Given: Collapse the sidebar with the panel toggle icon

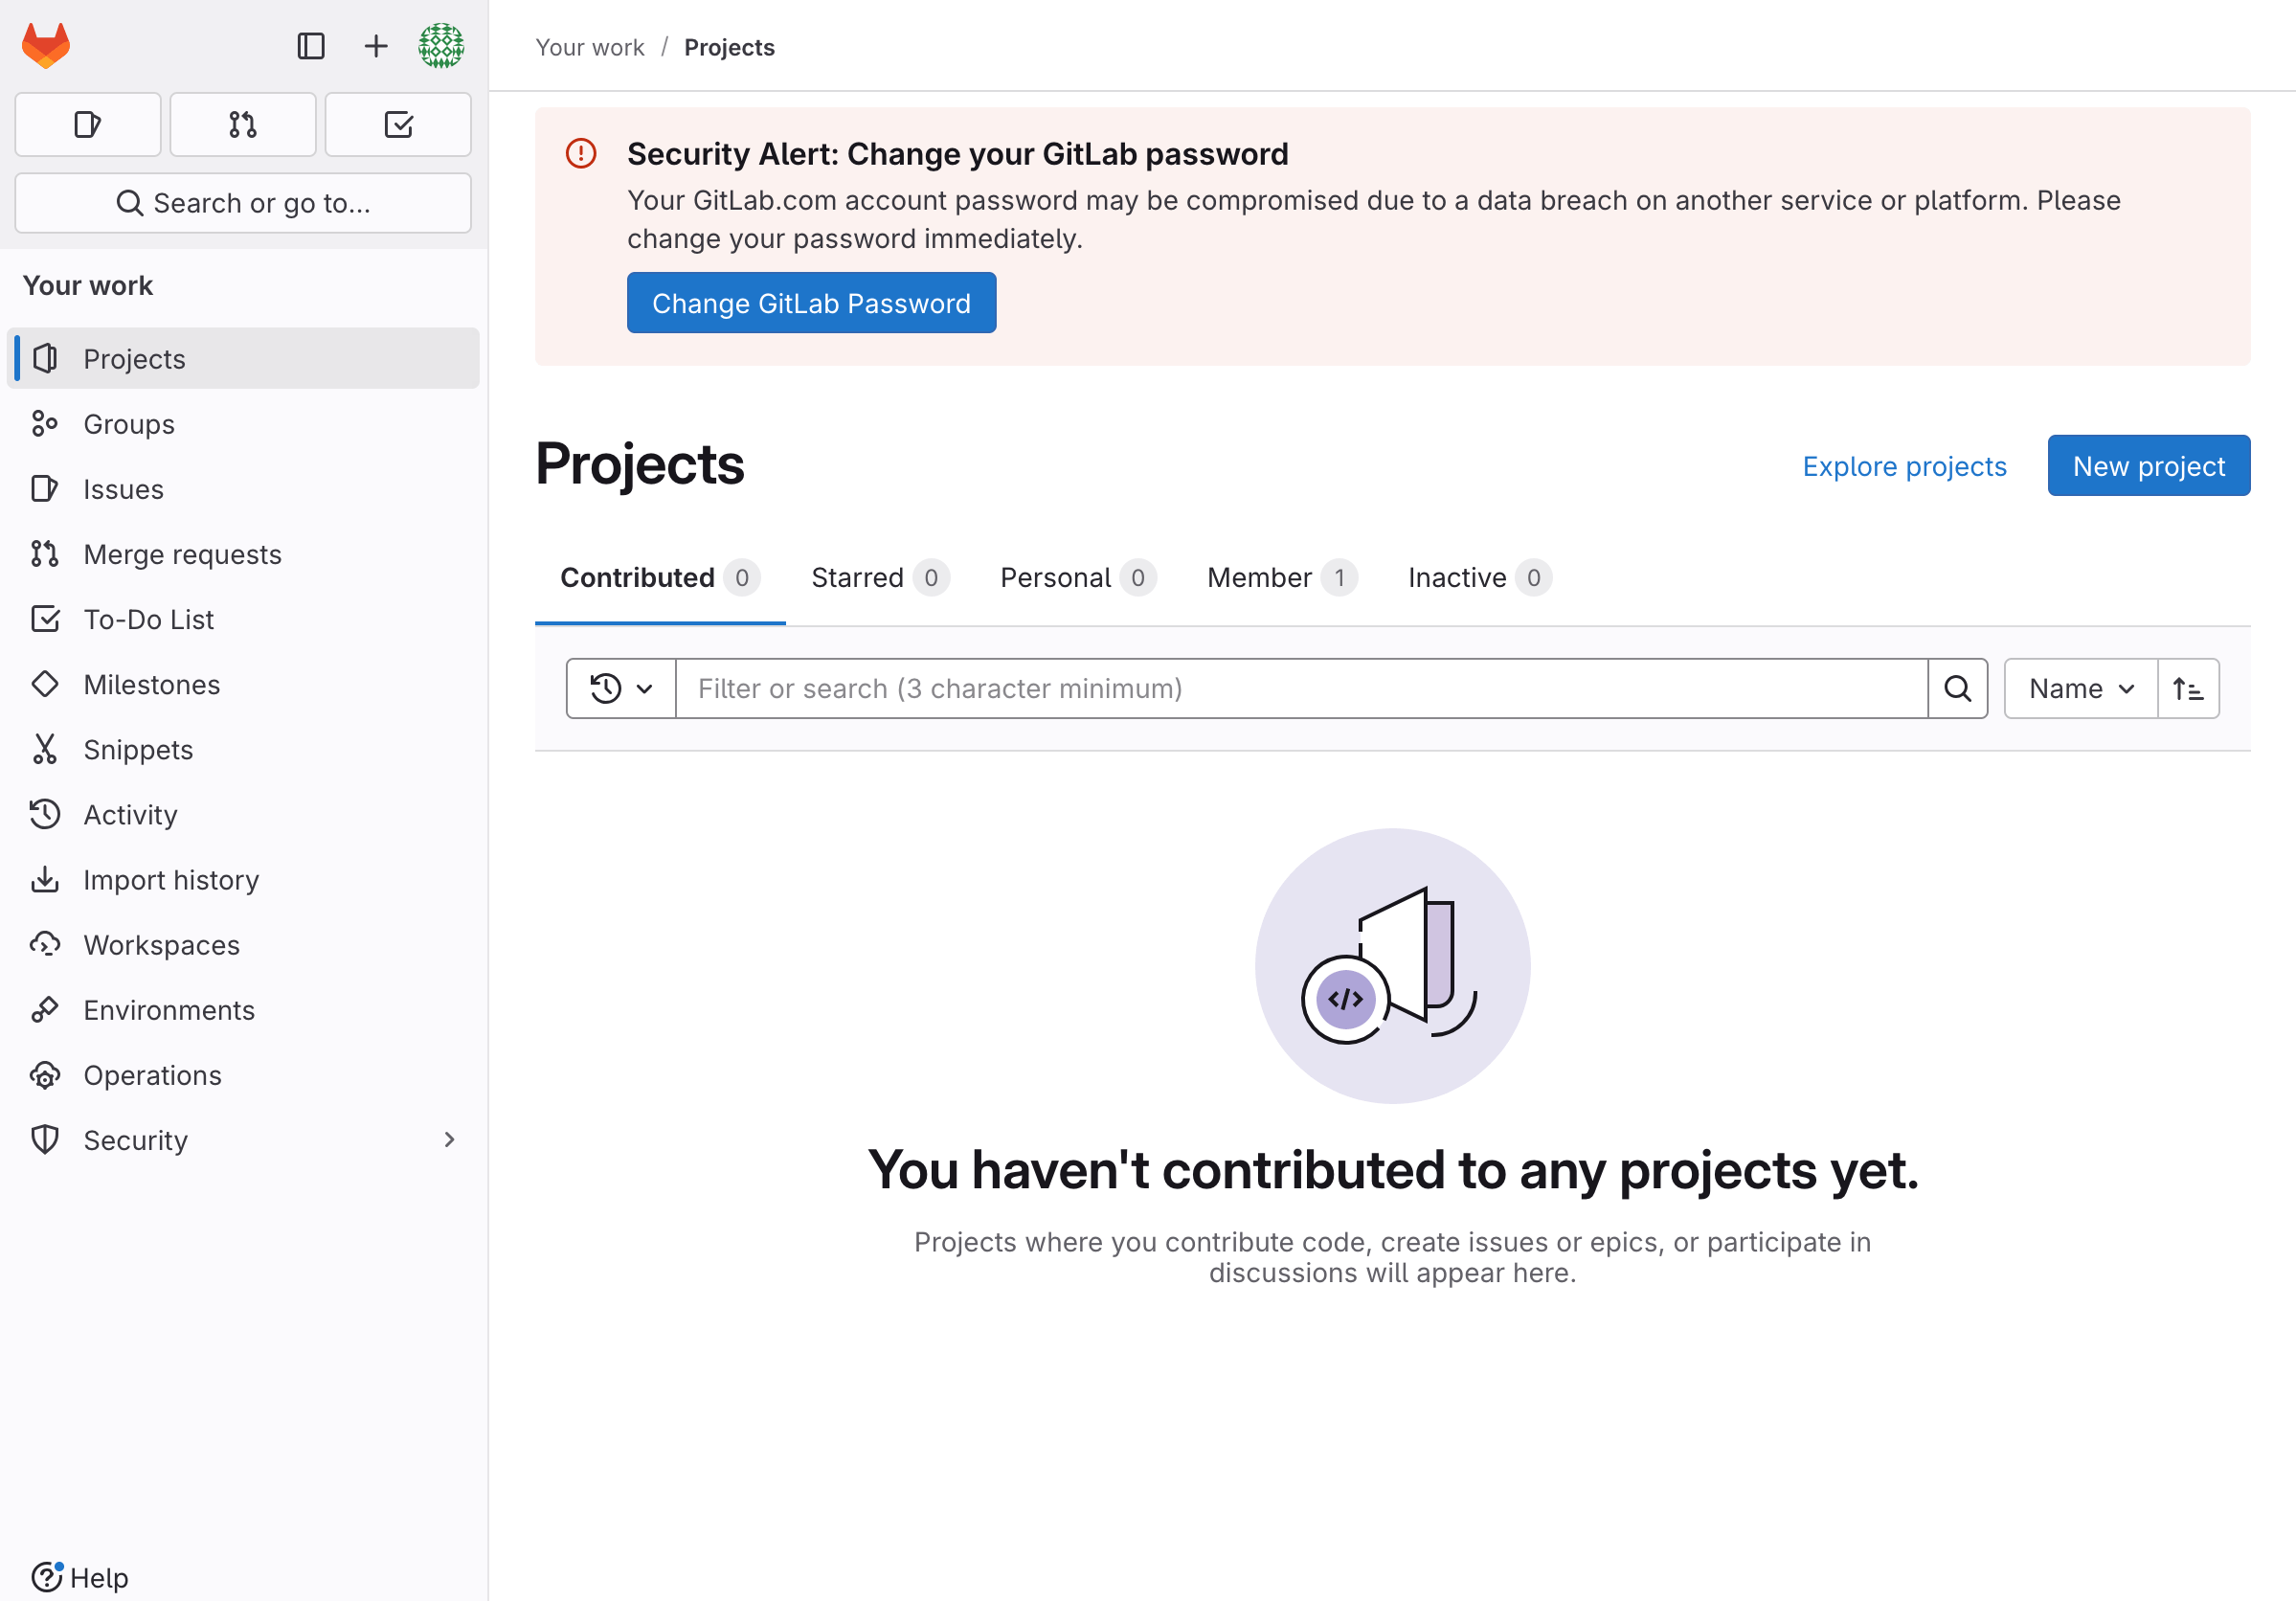Looking at the screenshot, I should [311, 46].
